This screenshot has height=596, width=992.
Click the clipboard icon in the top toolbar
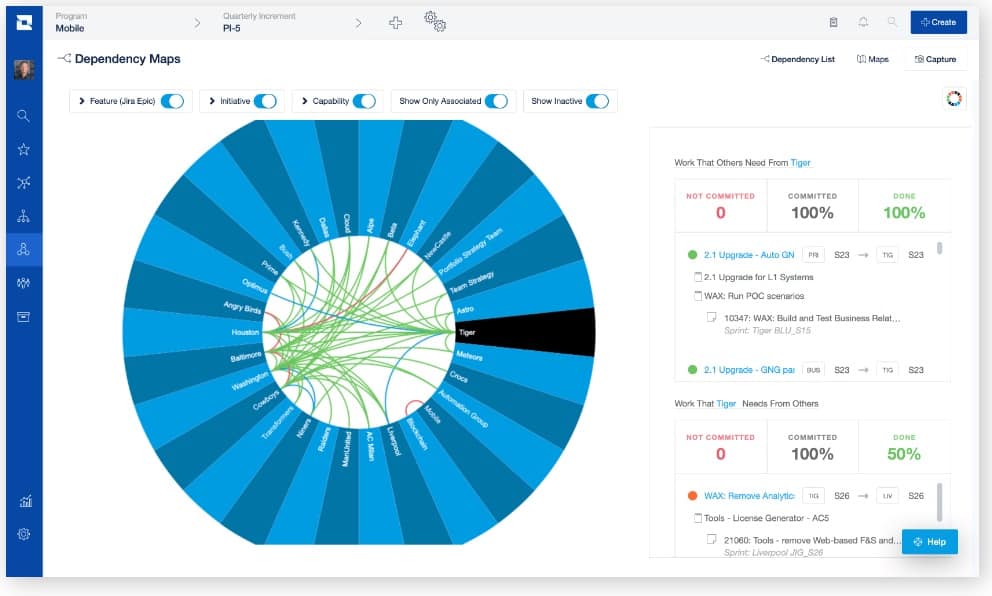(835, 21)
